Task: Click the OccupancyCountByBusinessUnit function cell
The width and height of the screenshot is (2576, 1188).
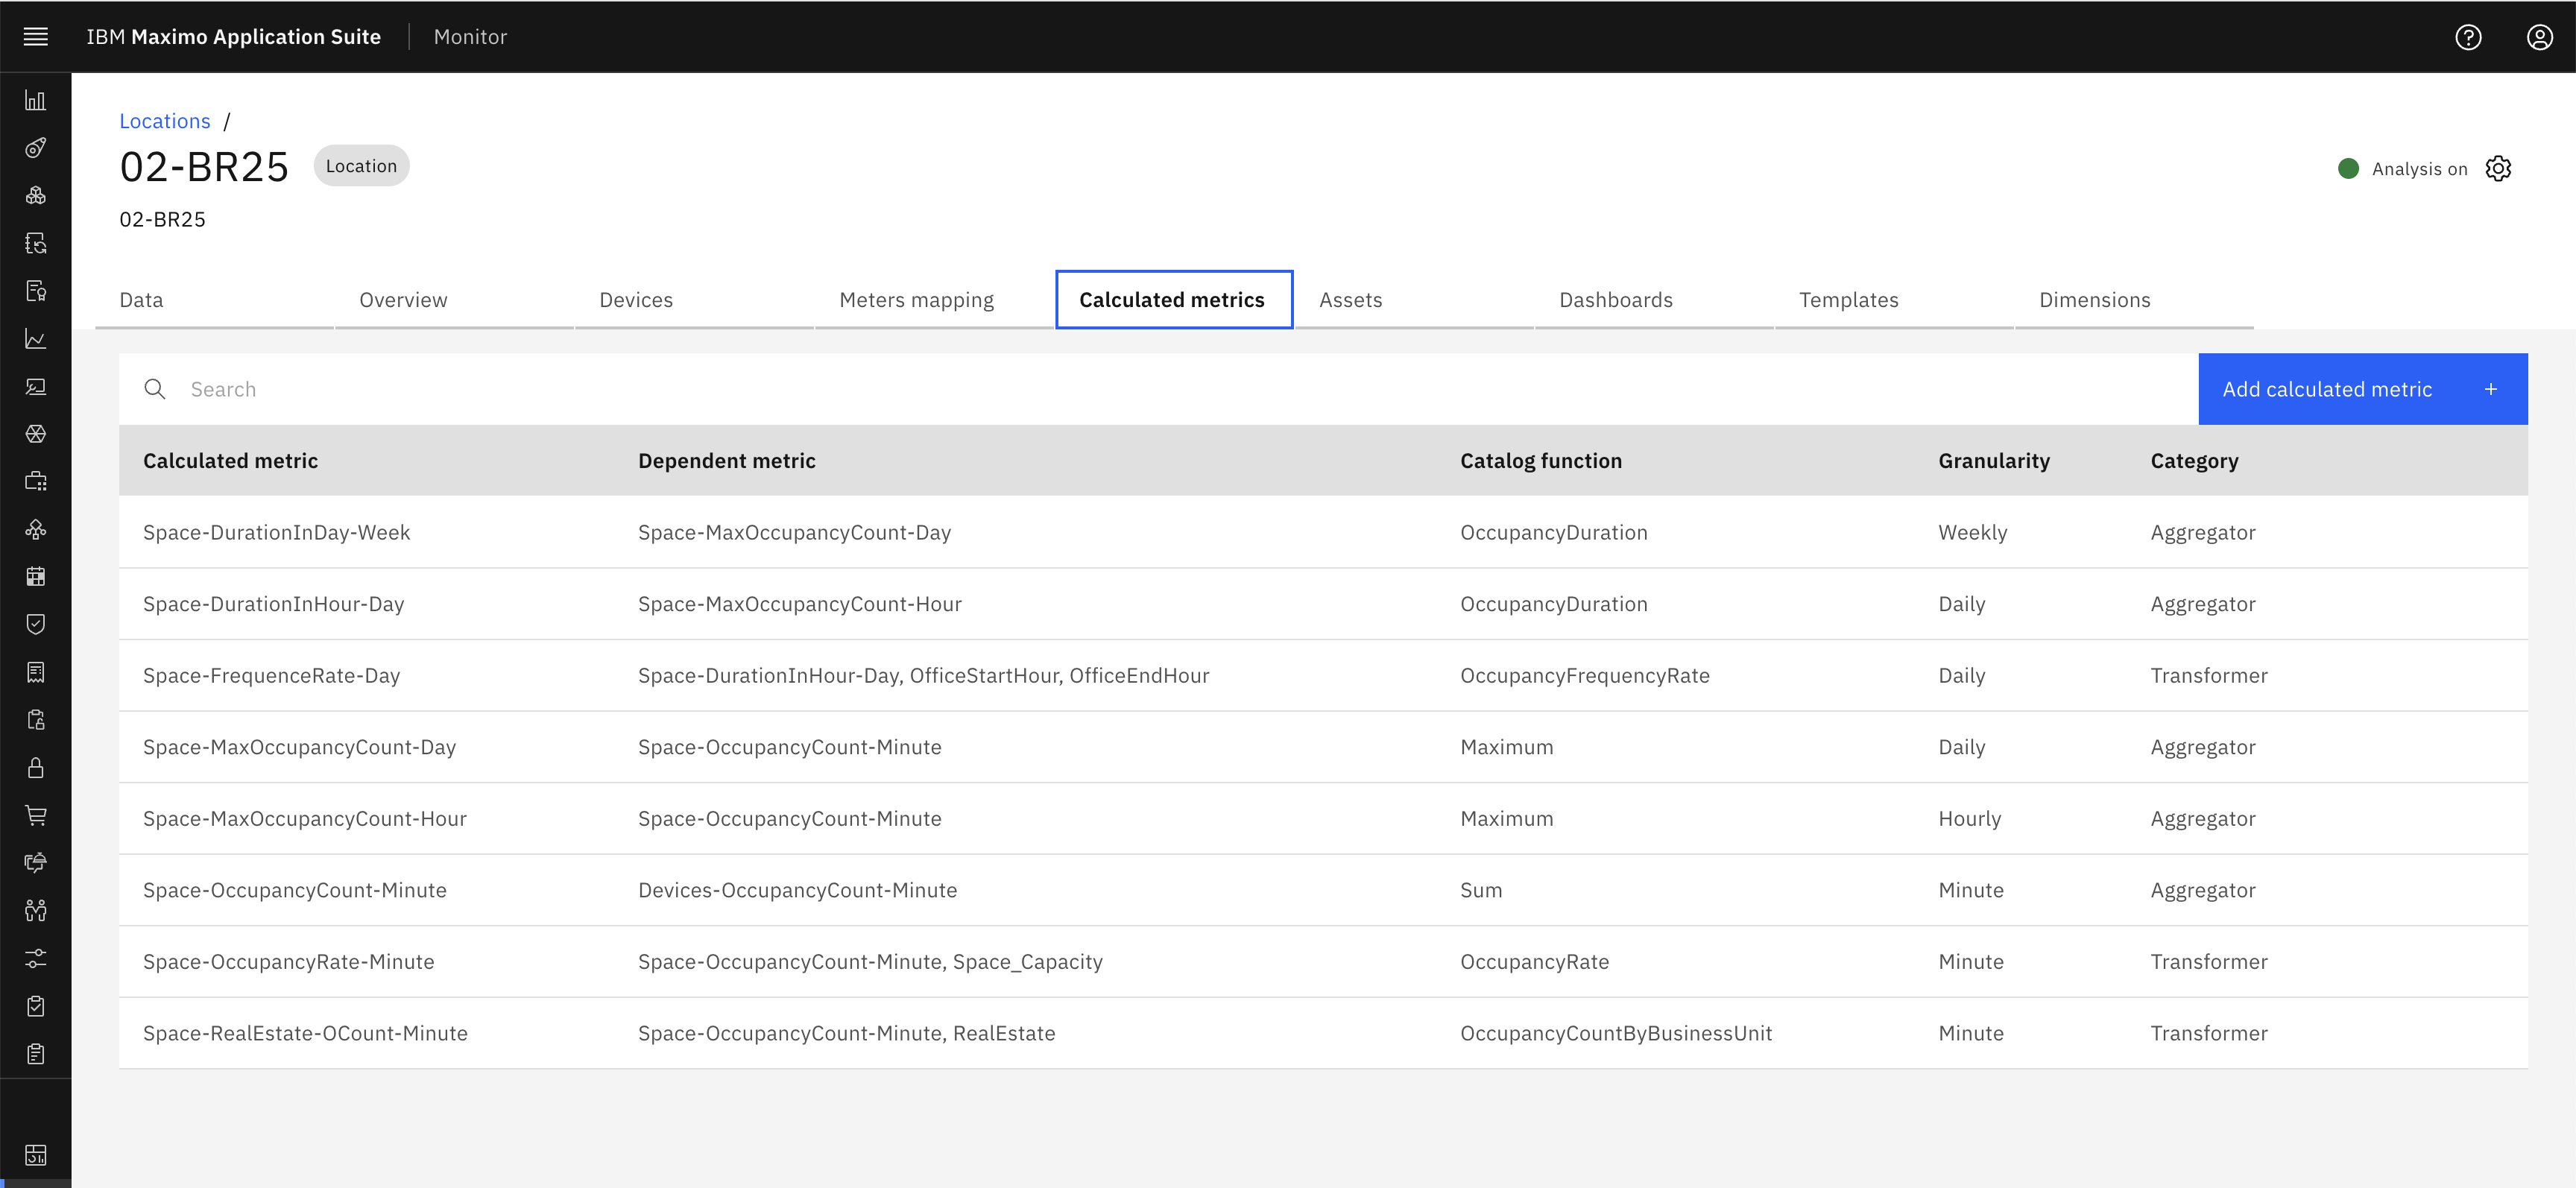Action: (1616, 1033)
